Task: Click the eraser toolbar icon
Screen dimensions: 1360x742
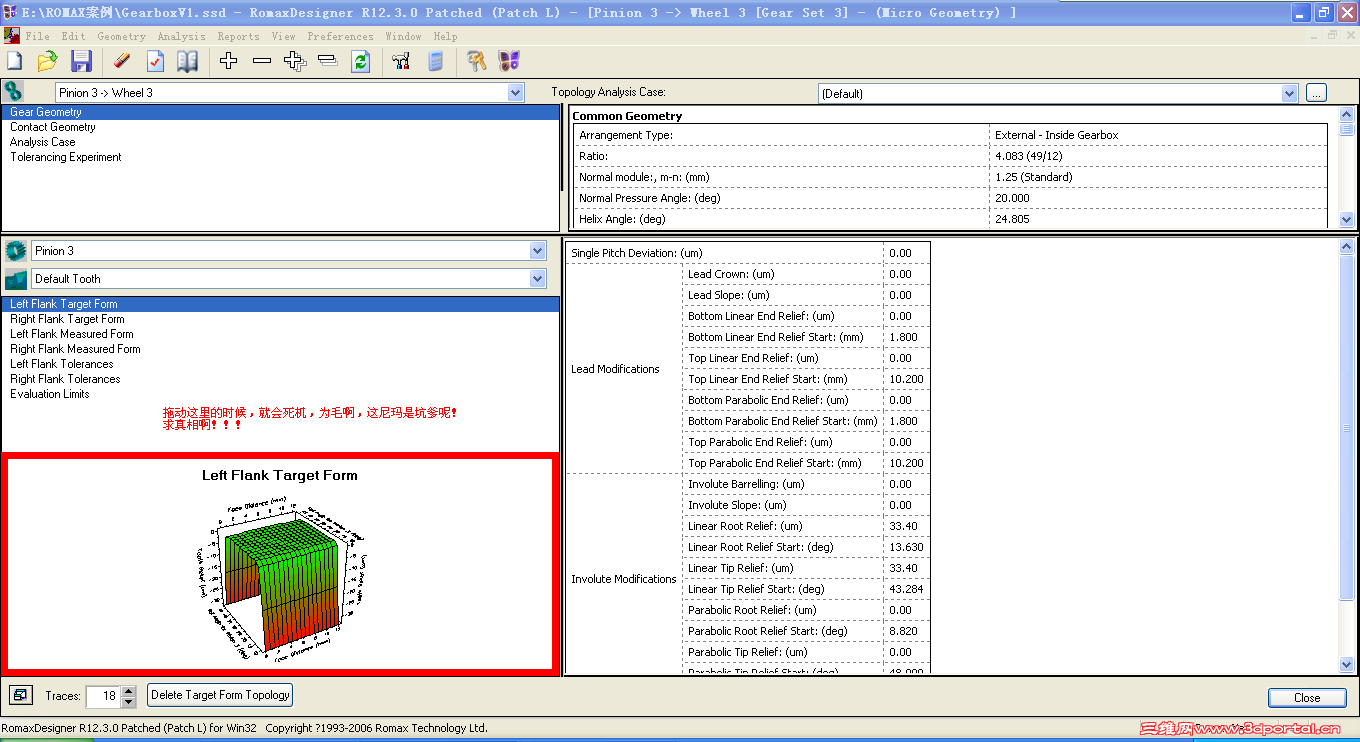Action: [122, 62]
